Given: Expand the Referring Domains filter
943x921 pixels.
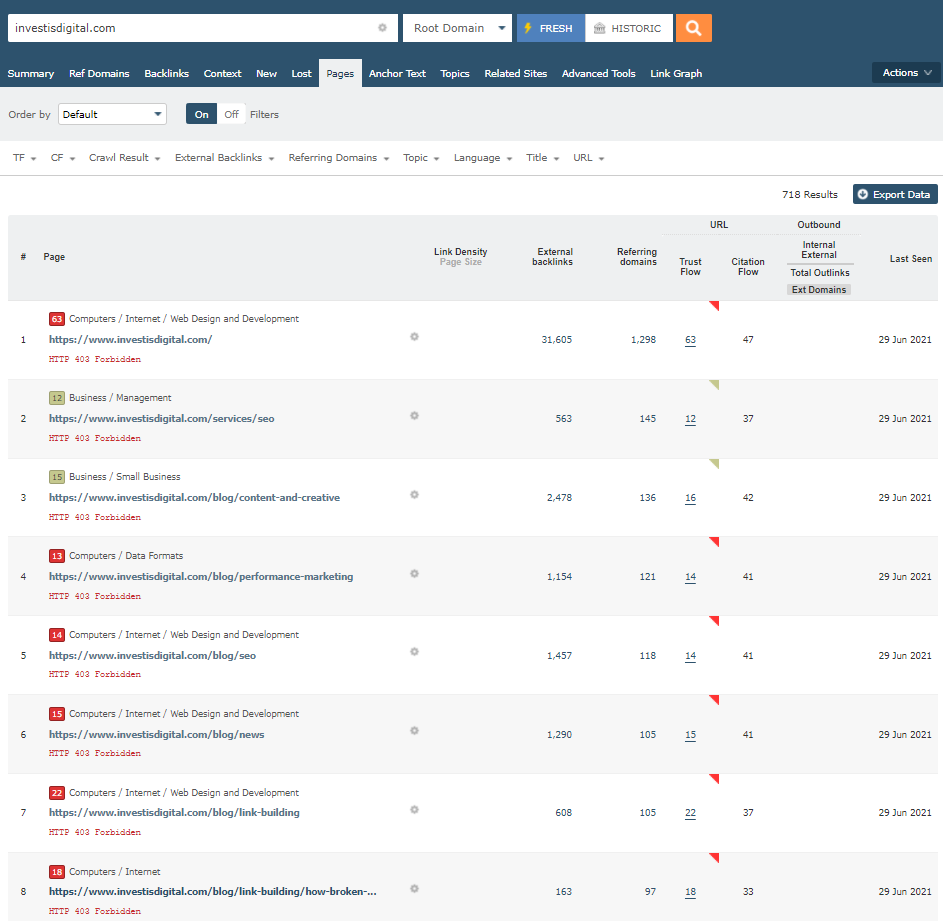Looking at the screenshot, I should [338, 158].
